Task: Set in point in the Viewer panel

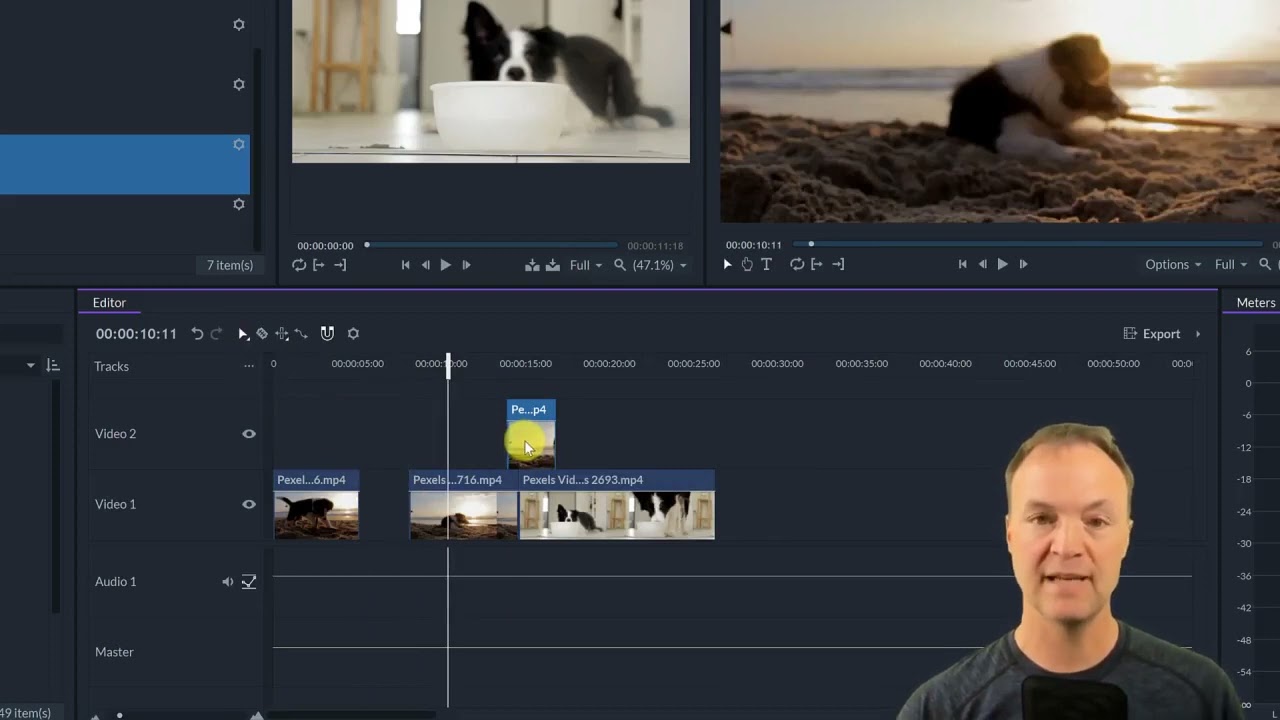Action: pos(817,264)
